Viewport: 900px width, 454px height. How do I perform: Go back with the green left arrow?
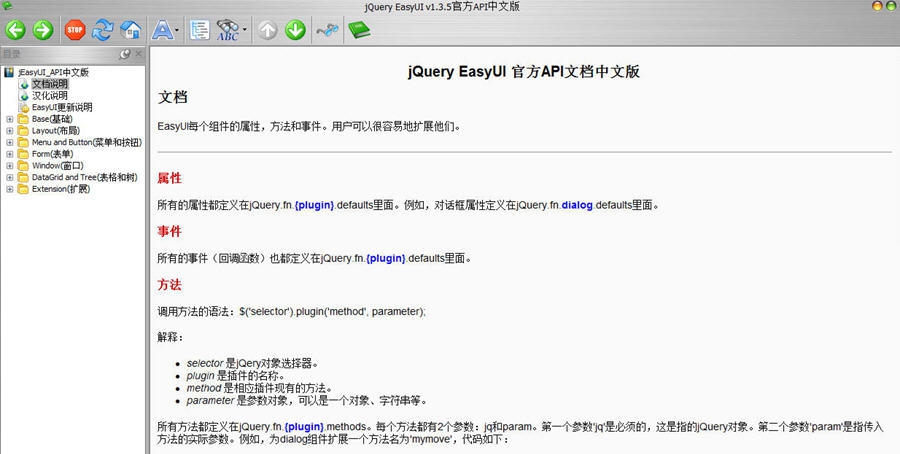(x=15, y=30)
